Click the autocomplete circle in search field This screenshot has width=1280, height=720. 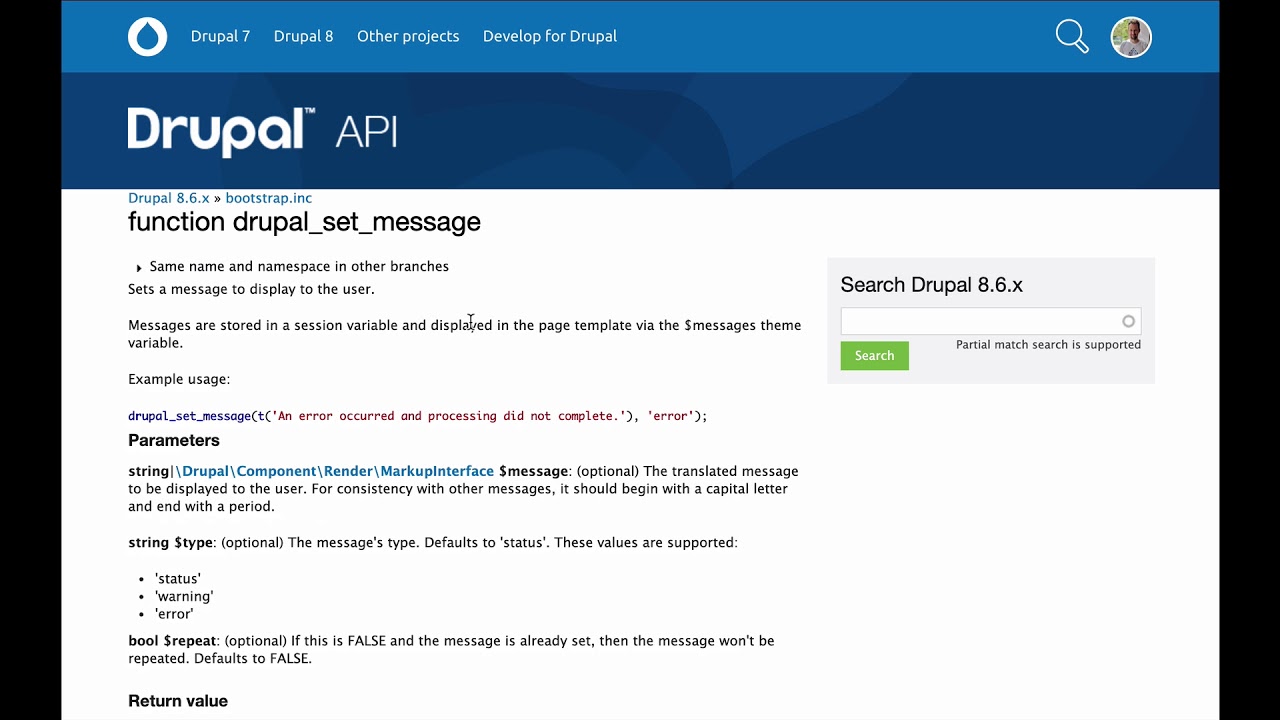coord(1128,321)
